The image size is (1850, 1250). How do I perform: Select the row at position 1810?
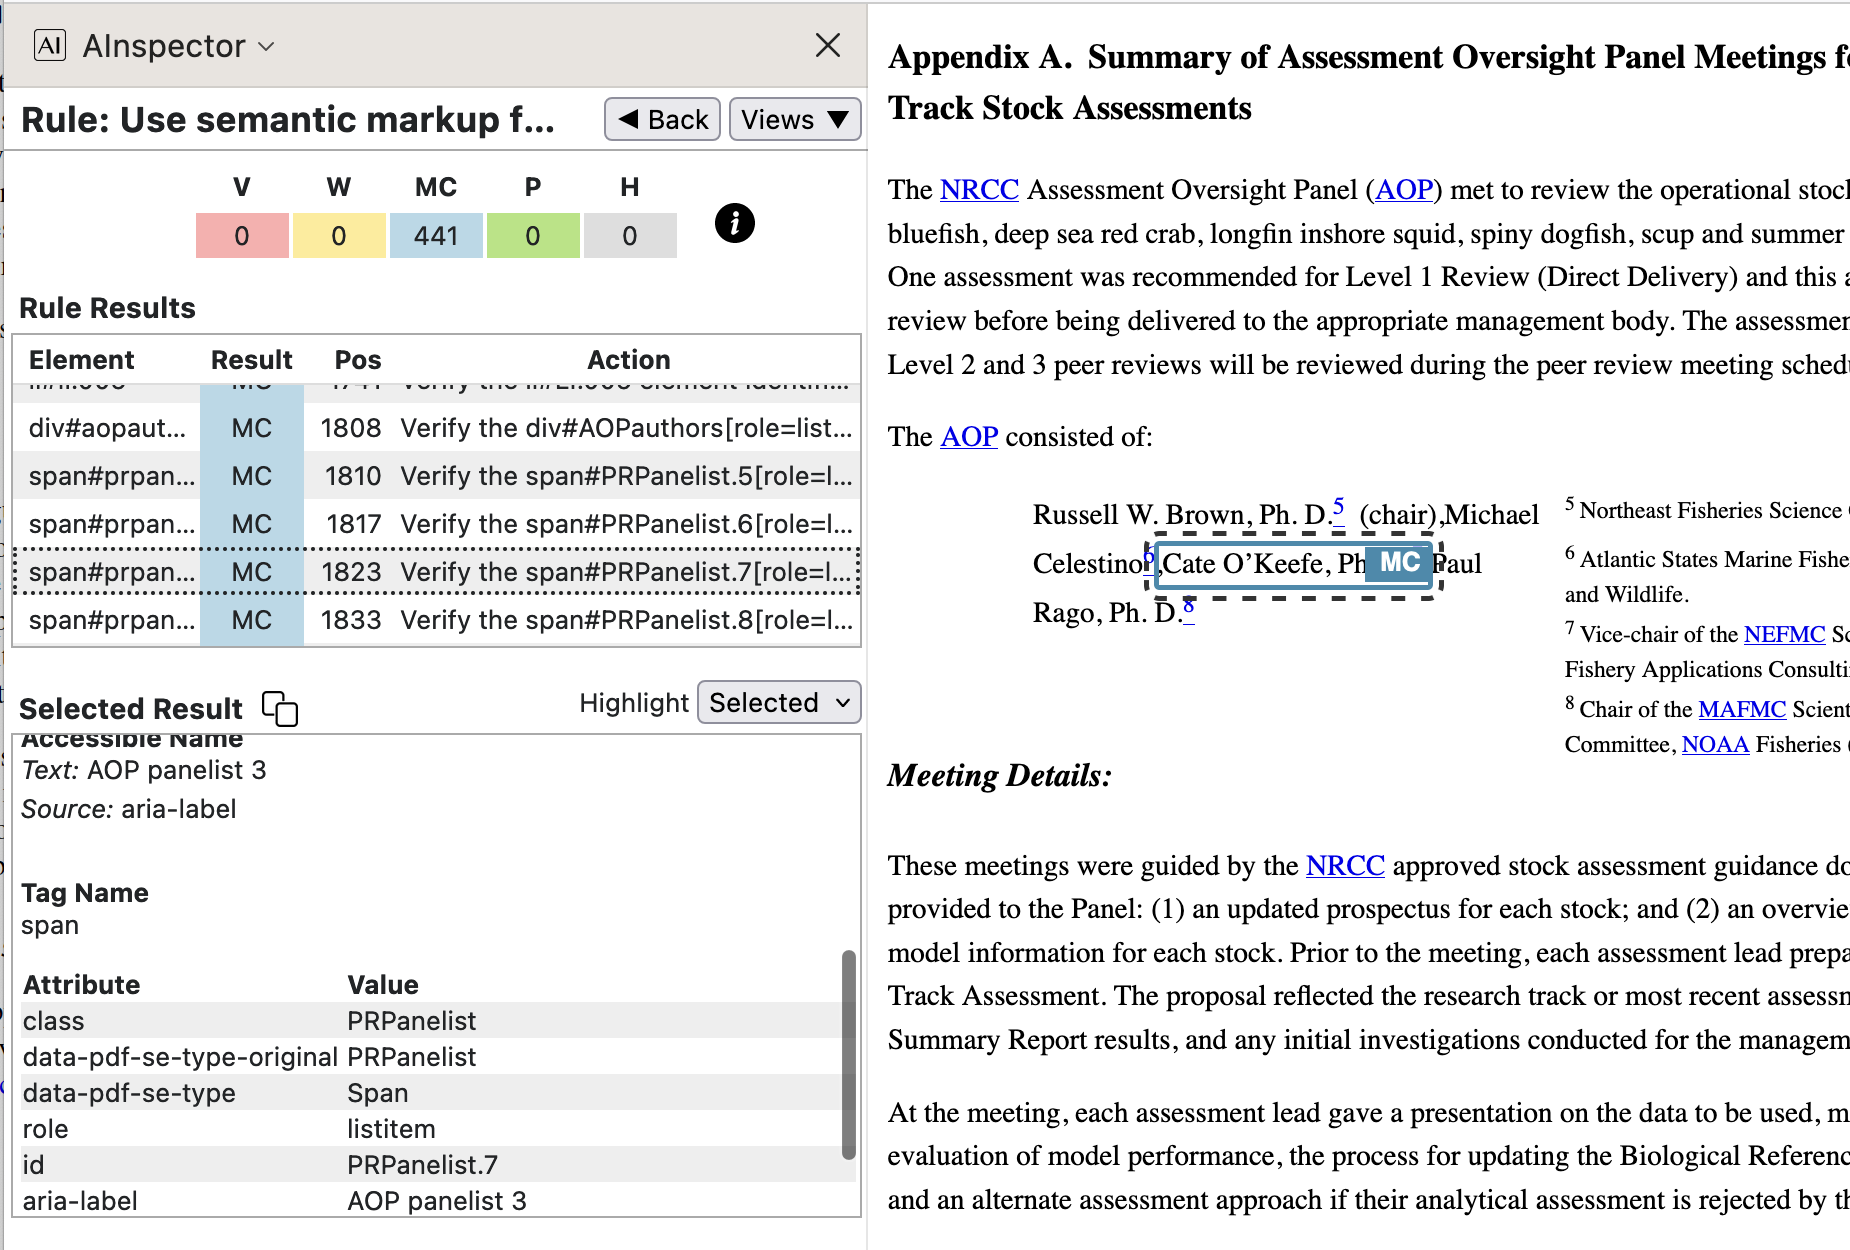(436, 476)
